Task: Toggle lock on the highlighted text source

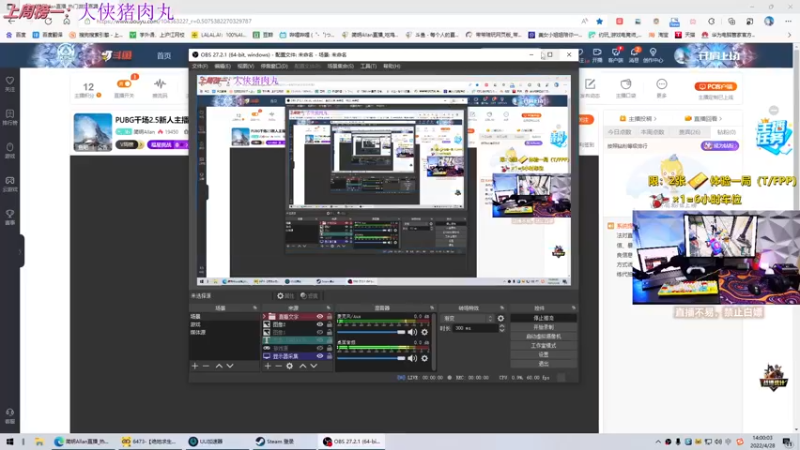Action: click(x=329, y=340)
